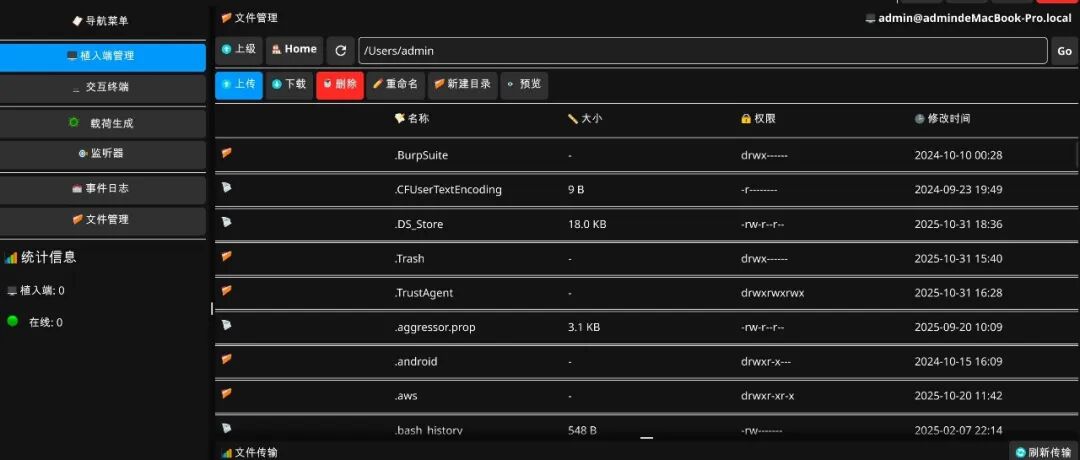
Task: Click the .CFUserTextEncoding file icon
Action: click(x=227, y=187)
